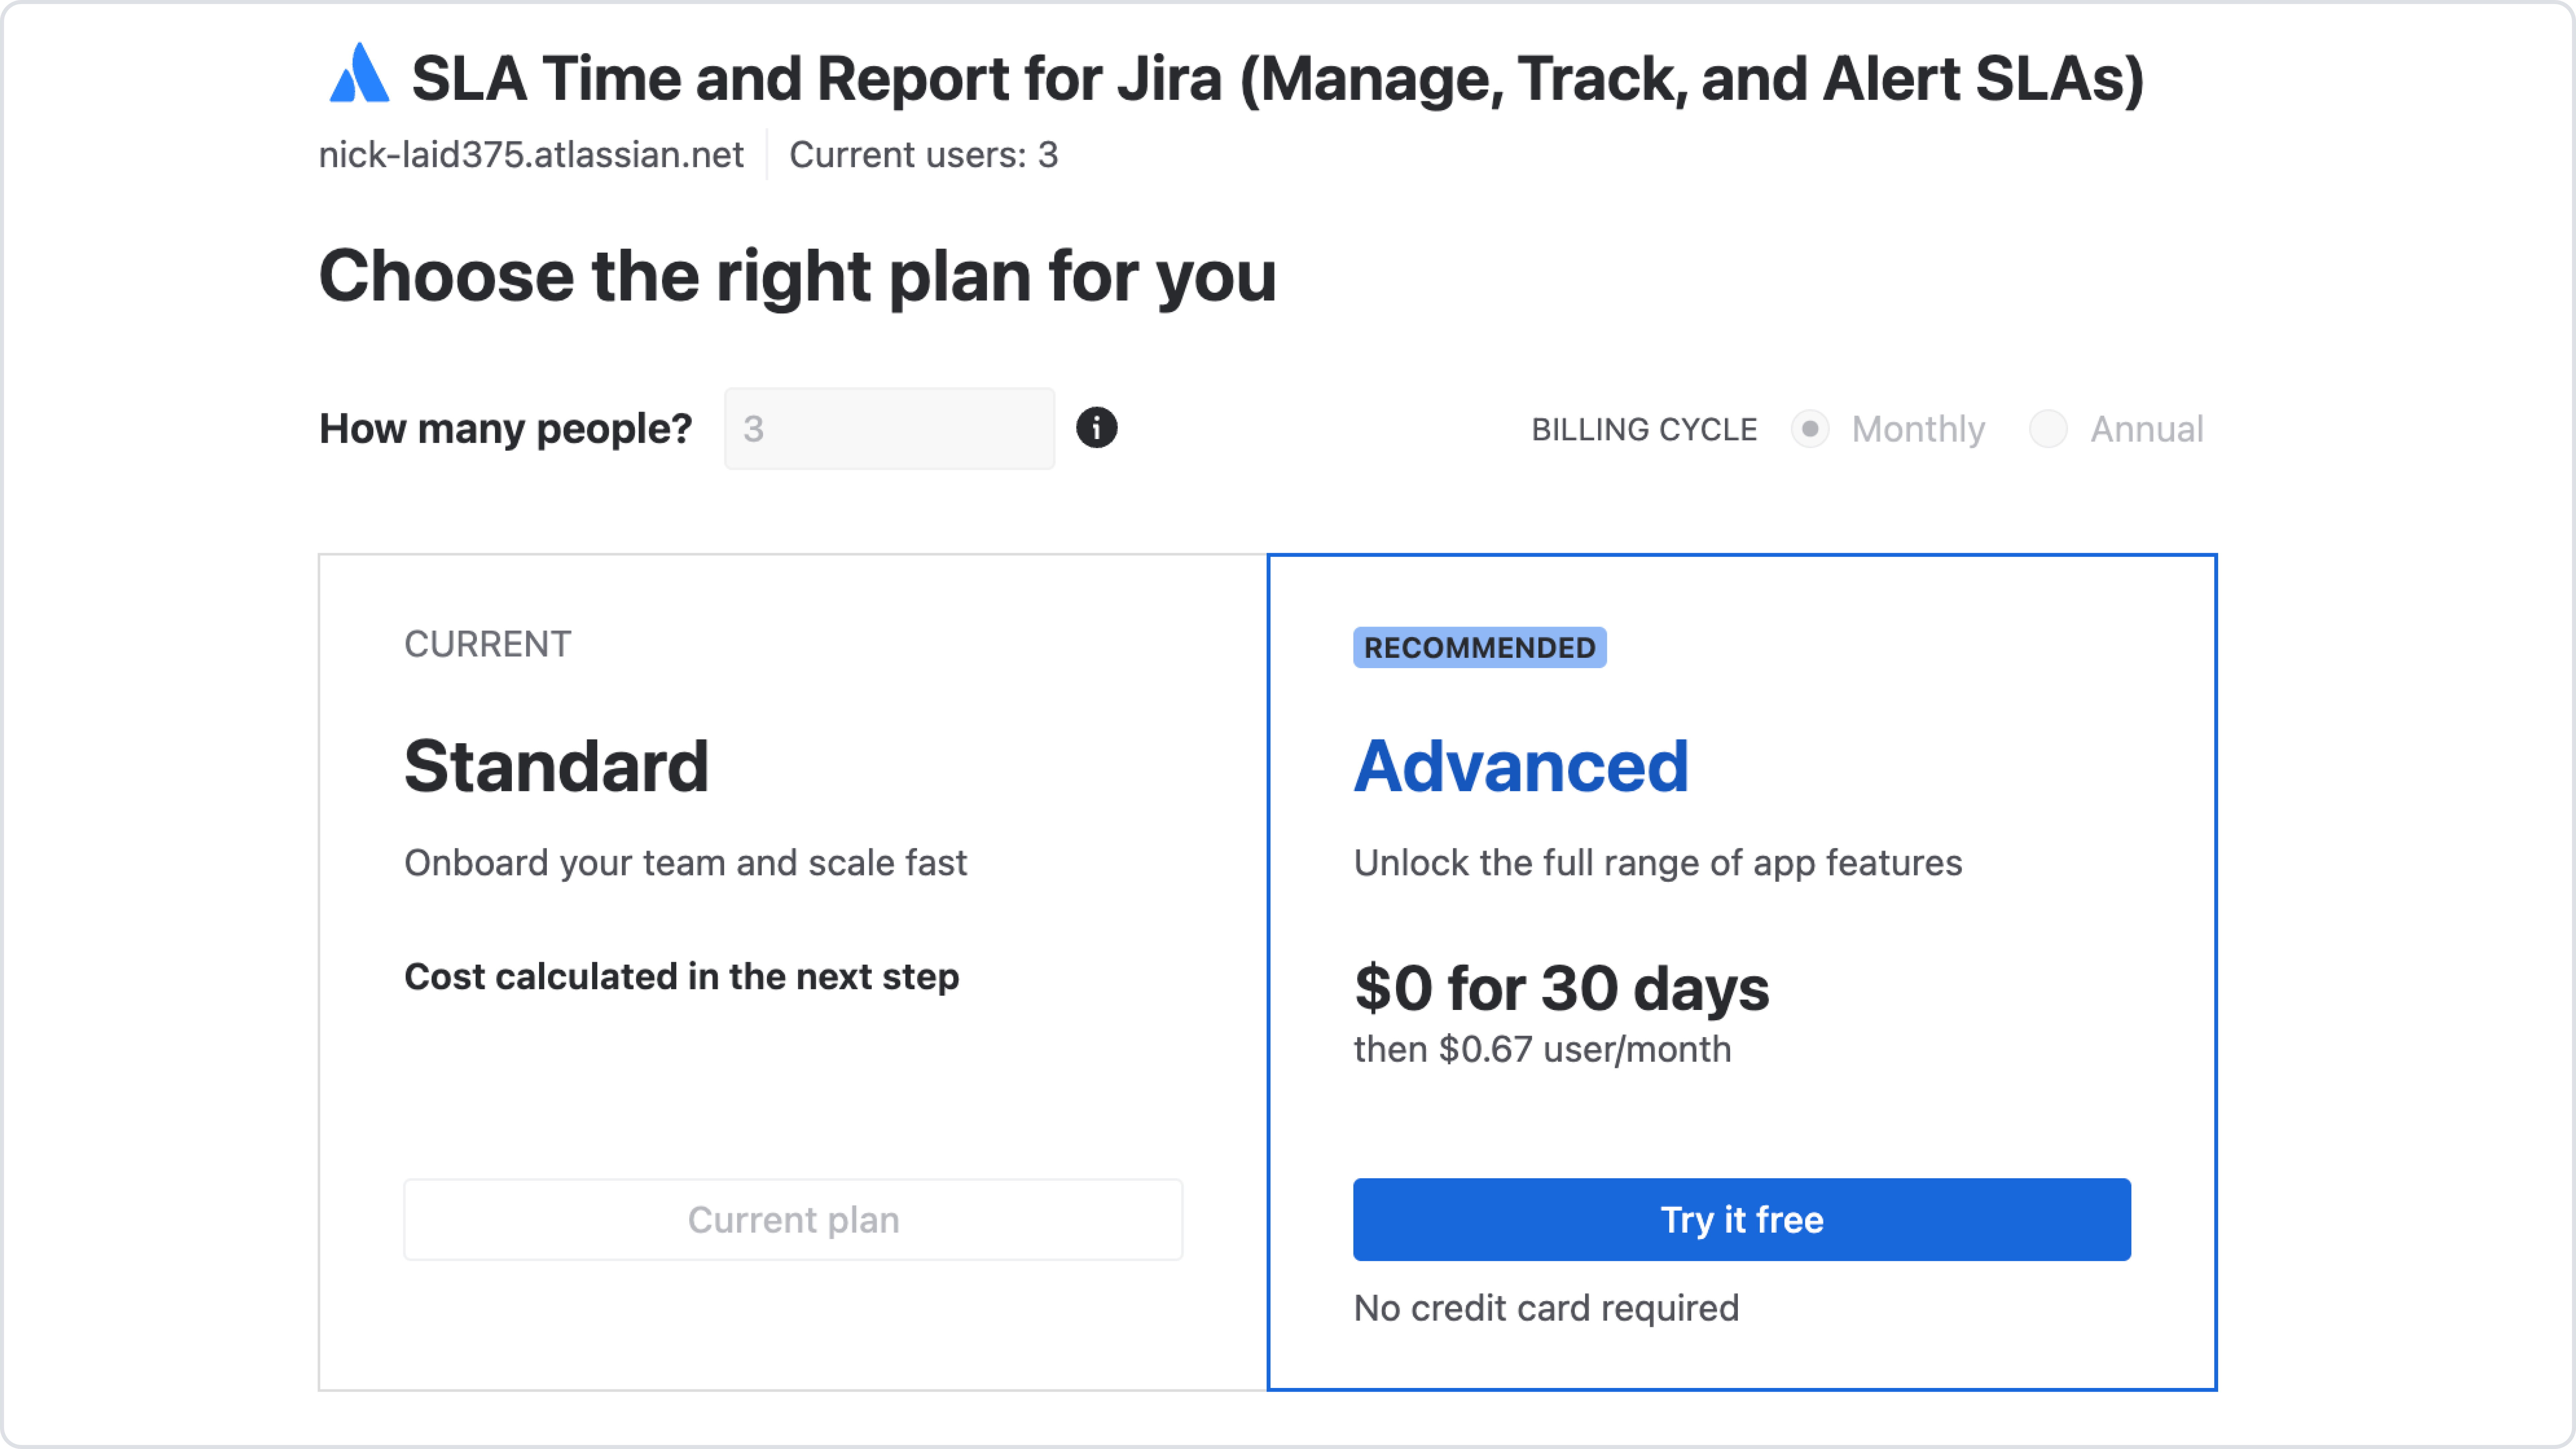Click the BILLING CYCLE label
The width and height of the screenshot is (2576, 1449).
click(1644, 429)
